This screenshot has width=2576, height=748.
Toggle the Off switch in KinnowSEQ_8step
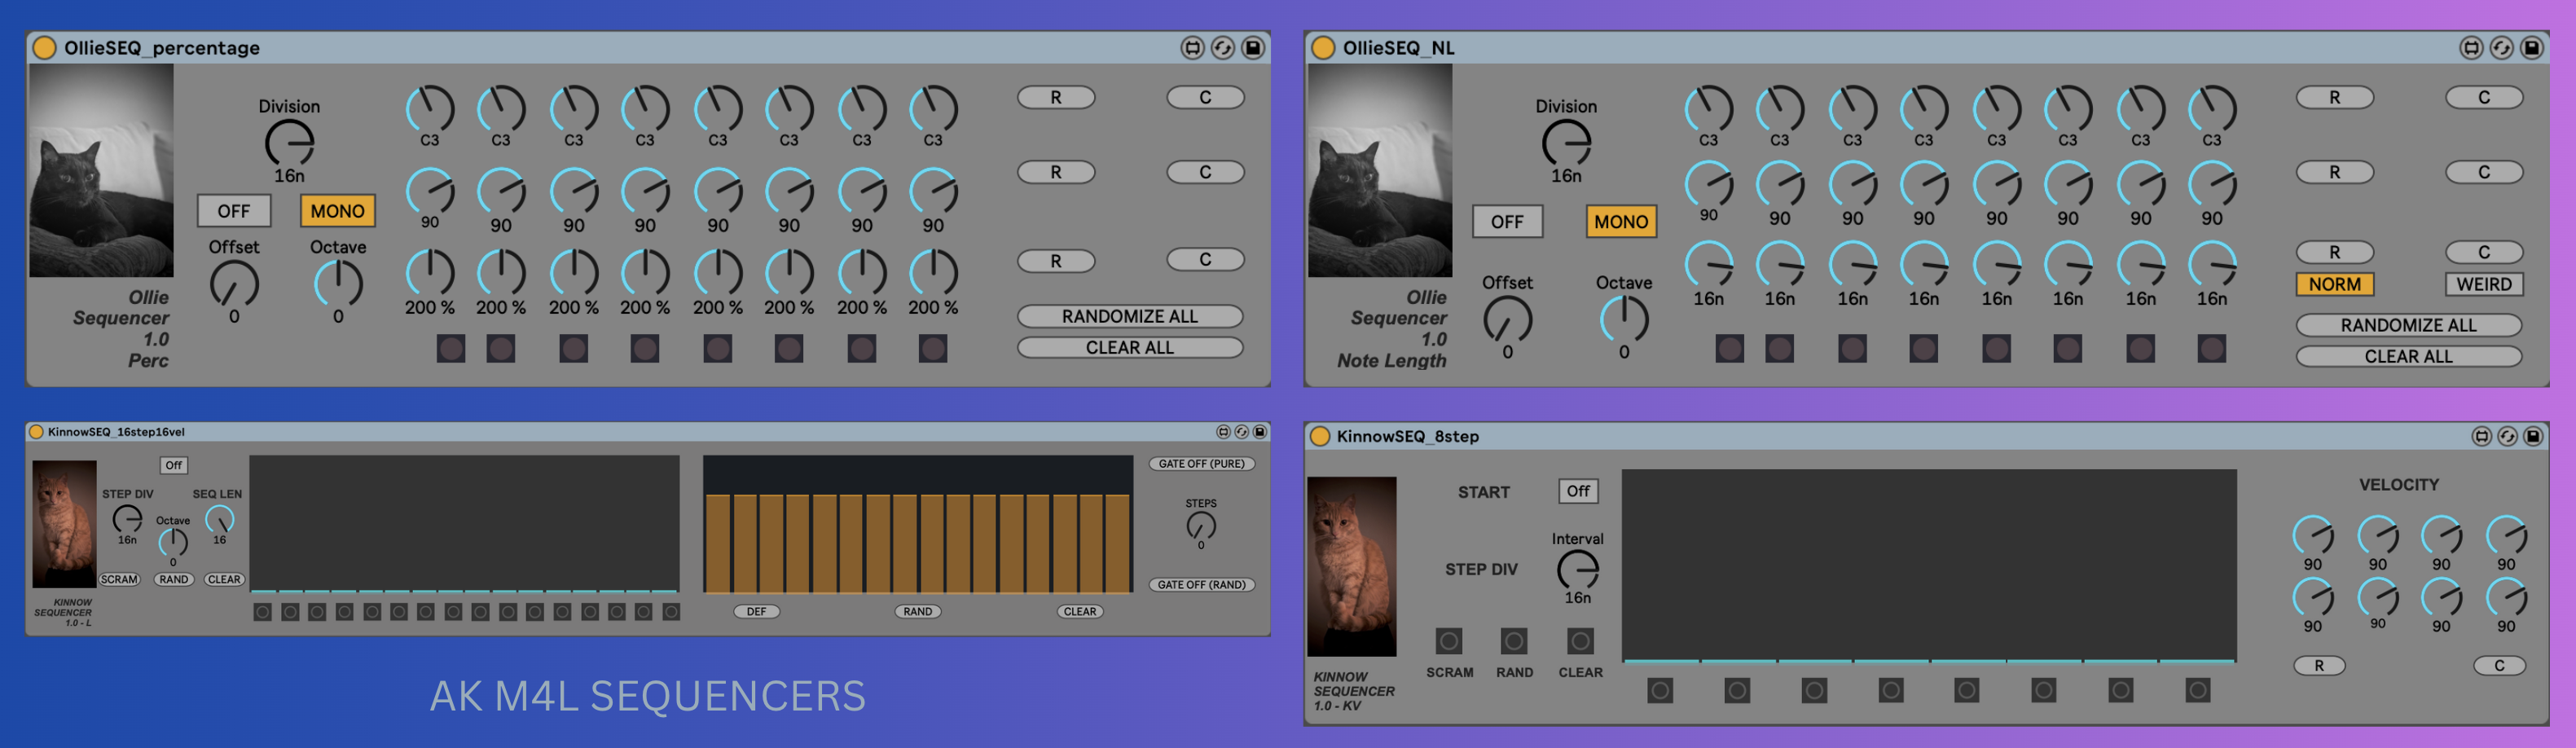point(1577,491)
